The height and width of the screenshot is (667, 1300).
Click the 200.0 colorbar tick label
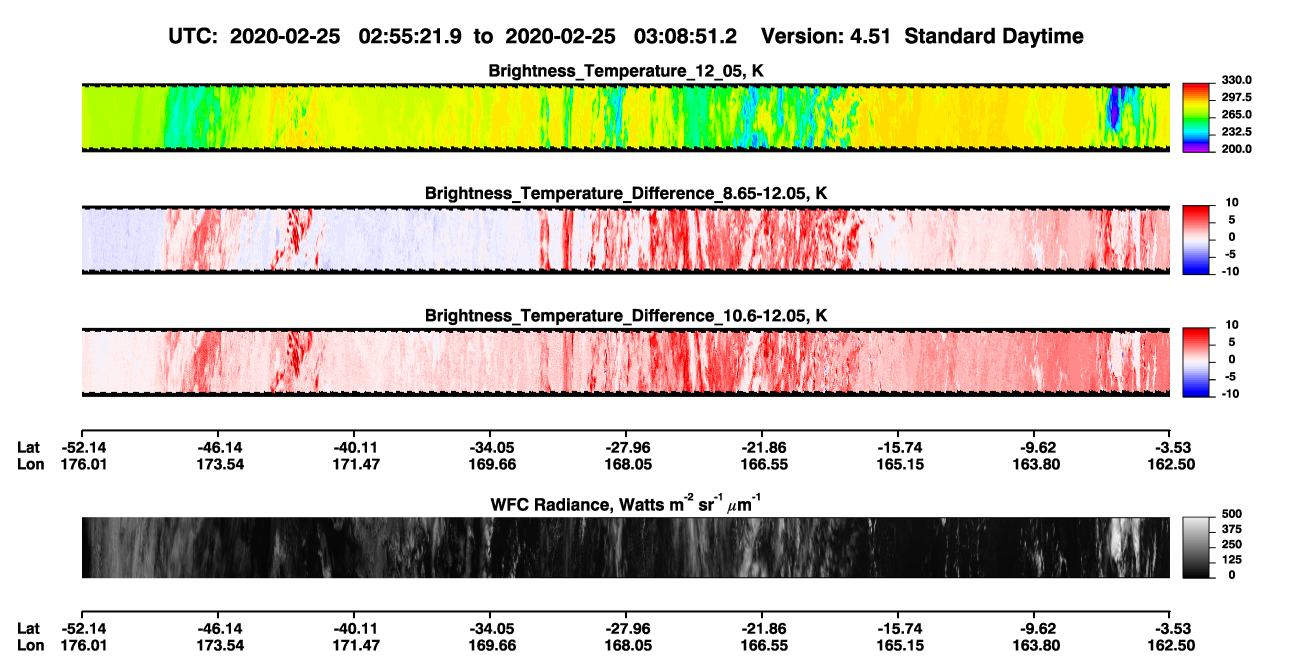(1235, 148)
